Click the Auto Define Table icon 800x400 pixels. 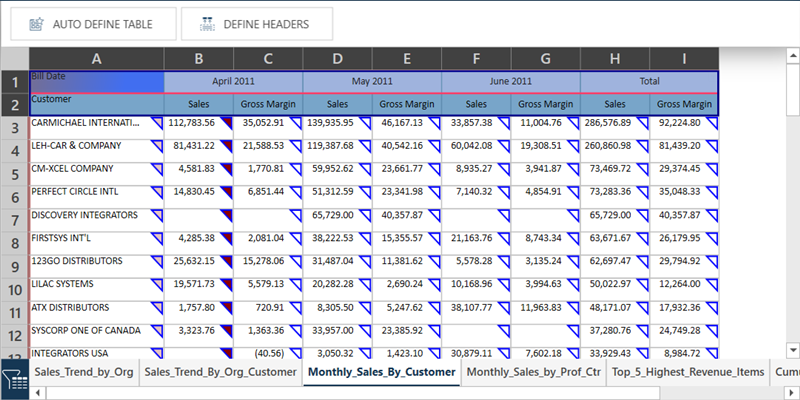pos(37,23)
